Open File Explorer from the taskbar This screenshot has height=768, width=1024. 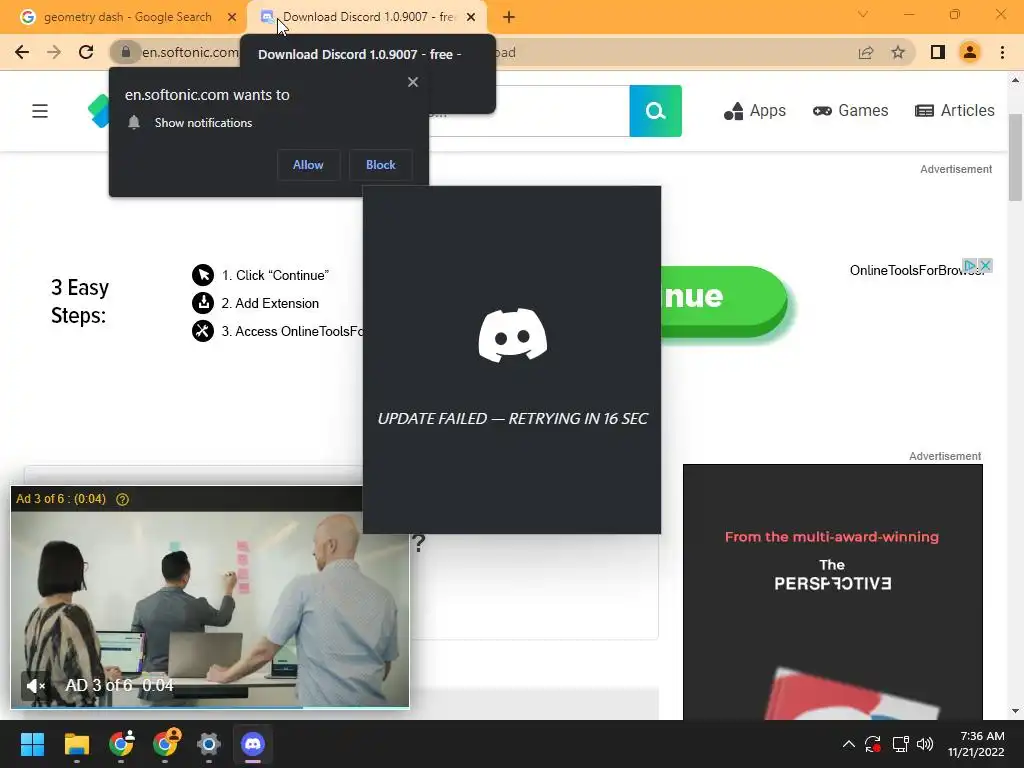point(76,744)
